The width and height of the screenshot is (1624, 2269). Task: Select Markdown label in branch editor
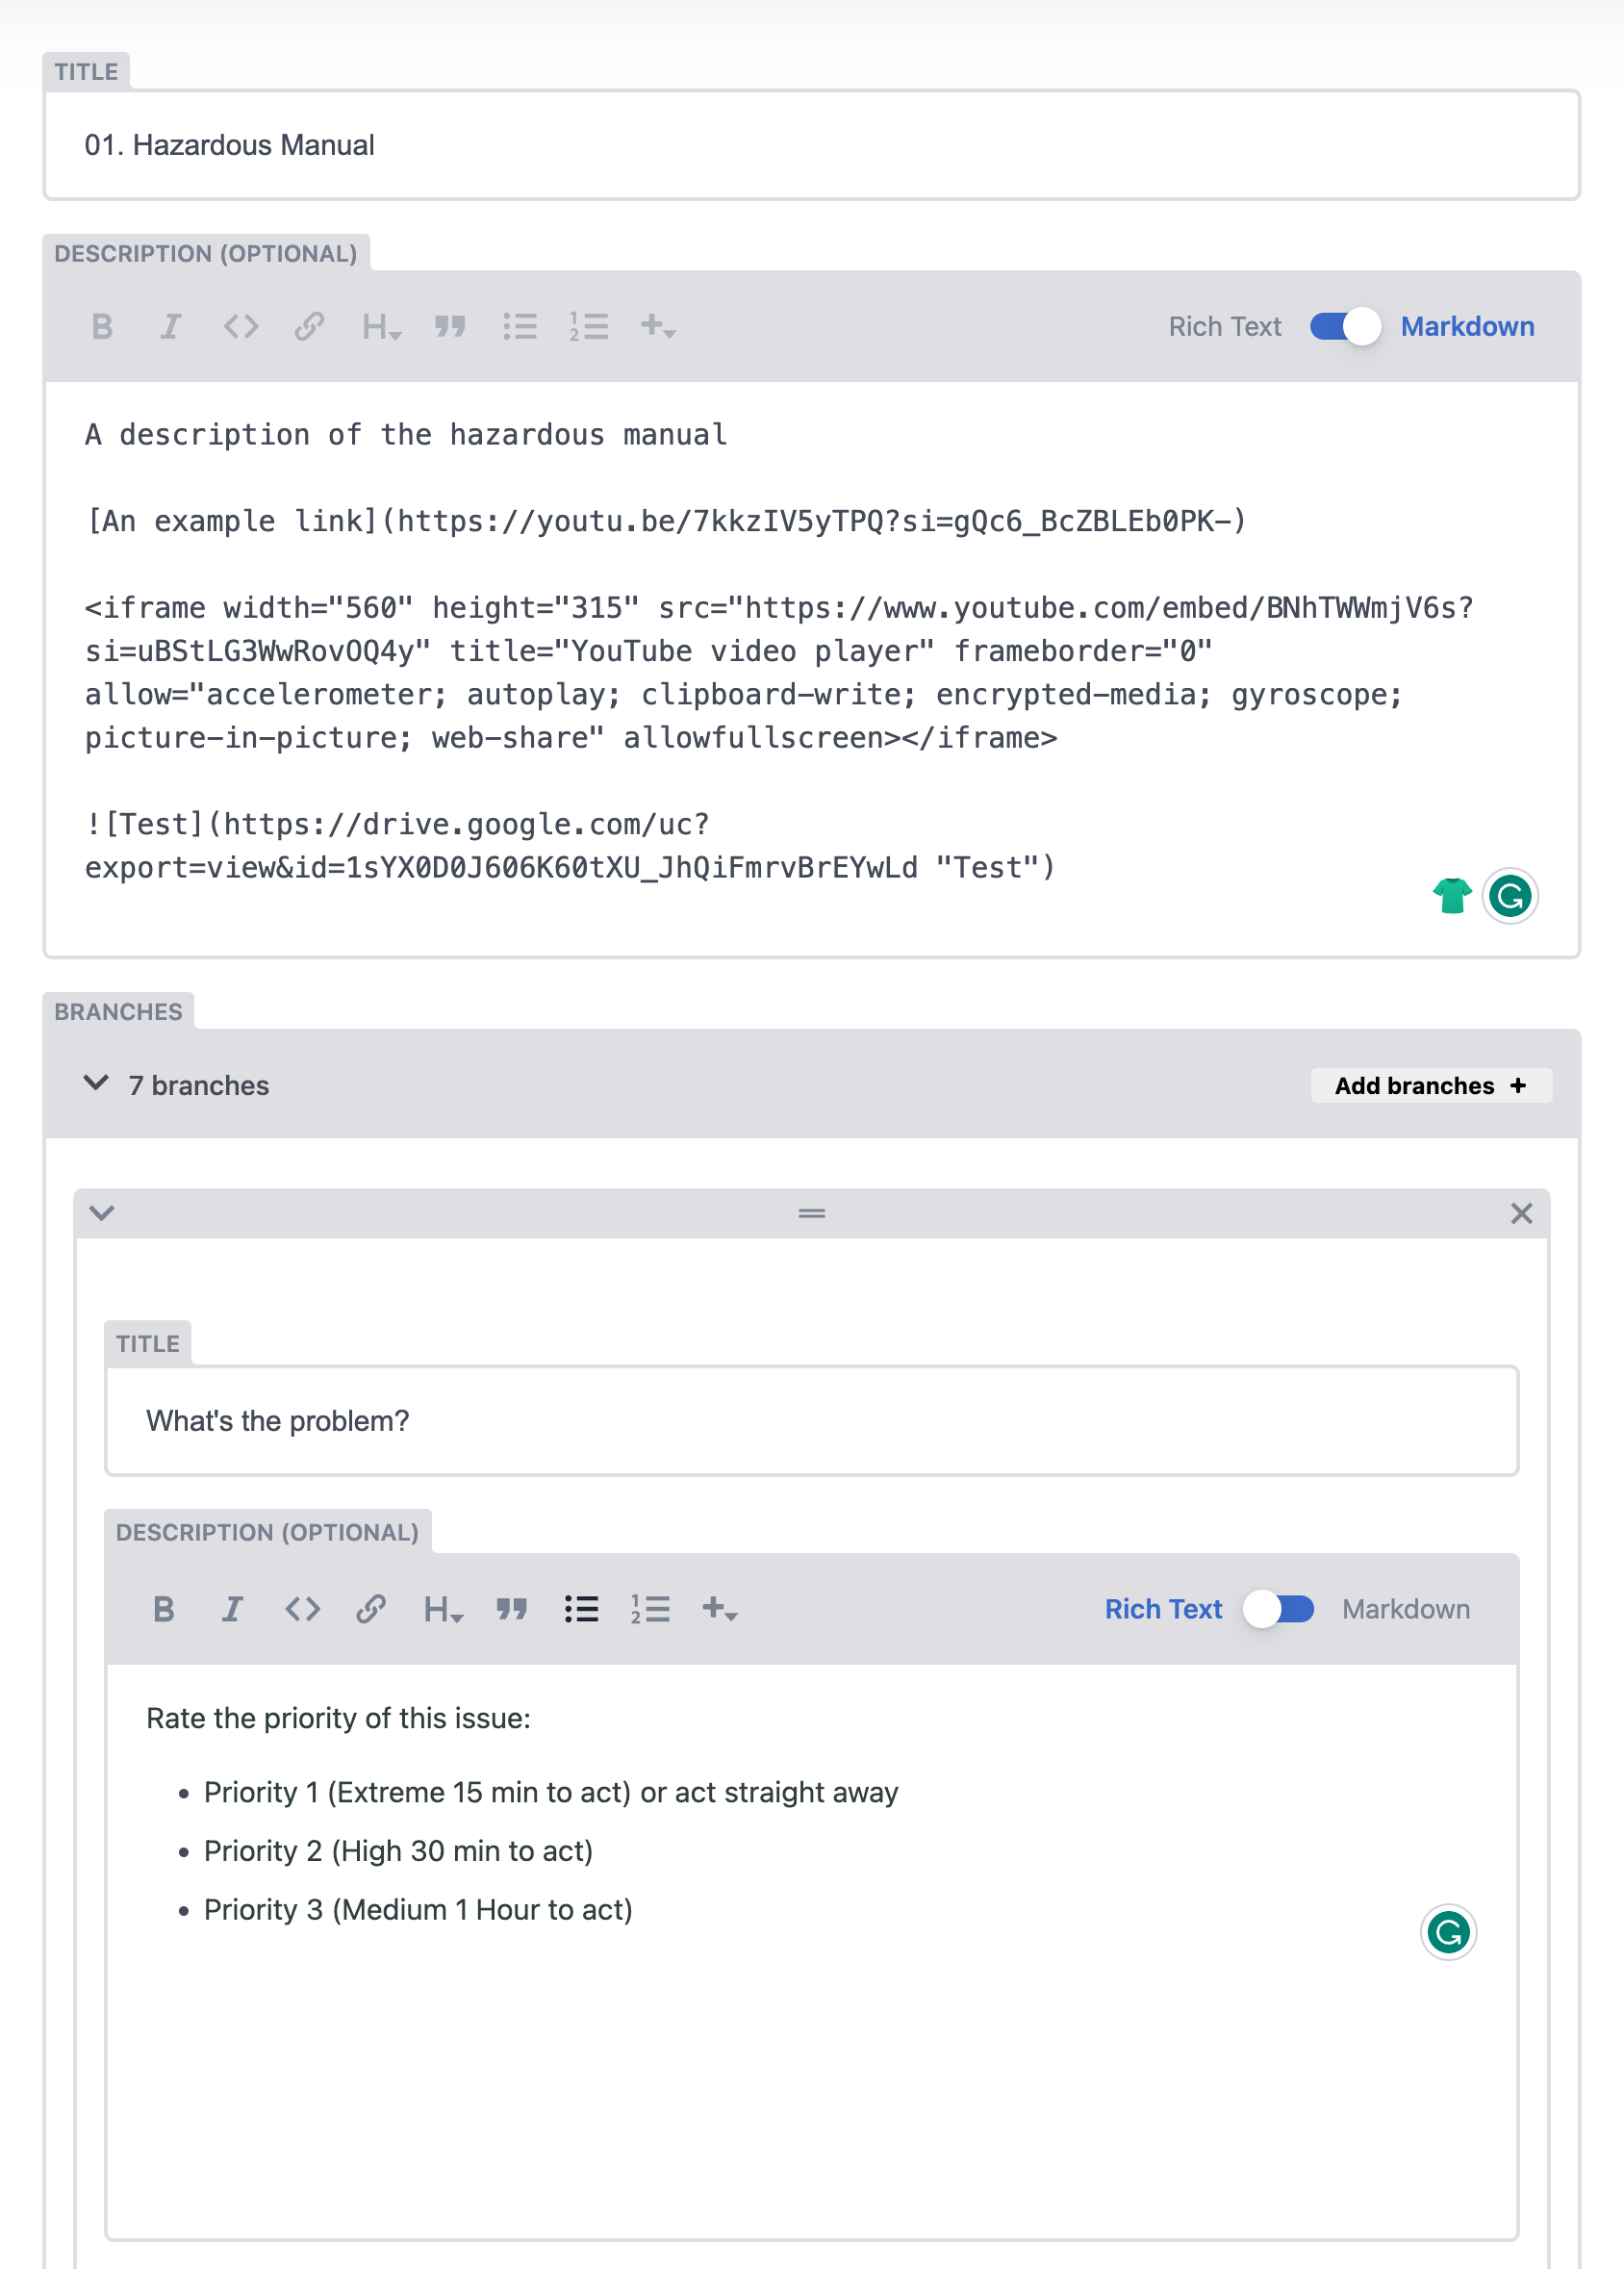(1405, 1609)
